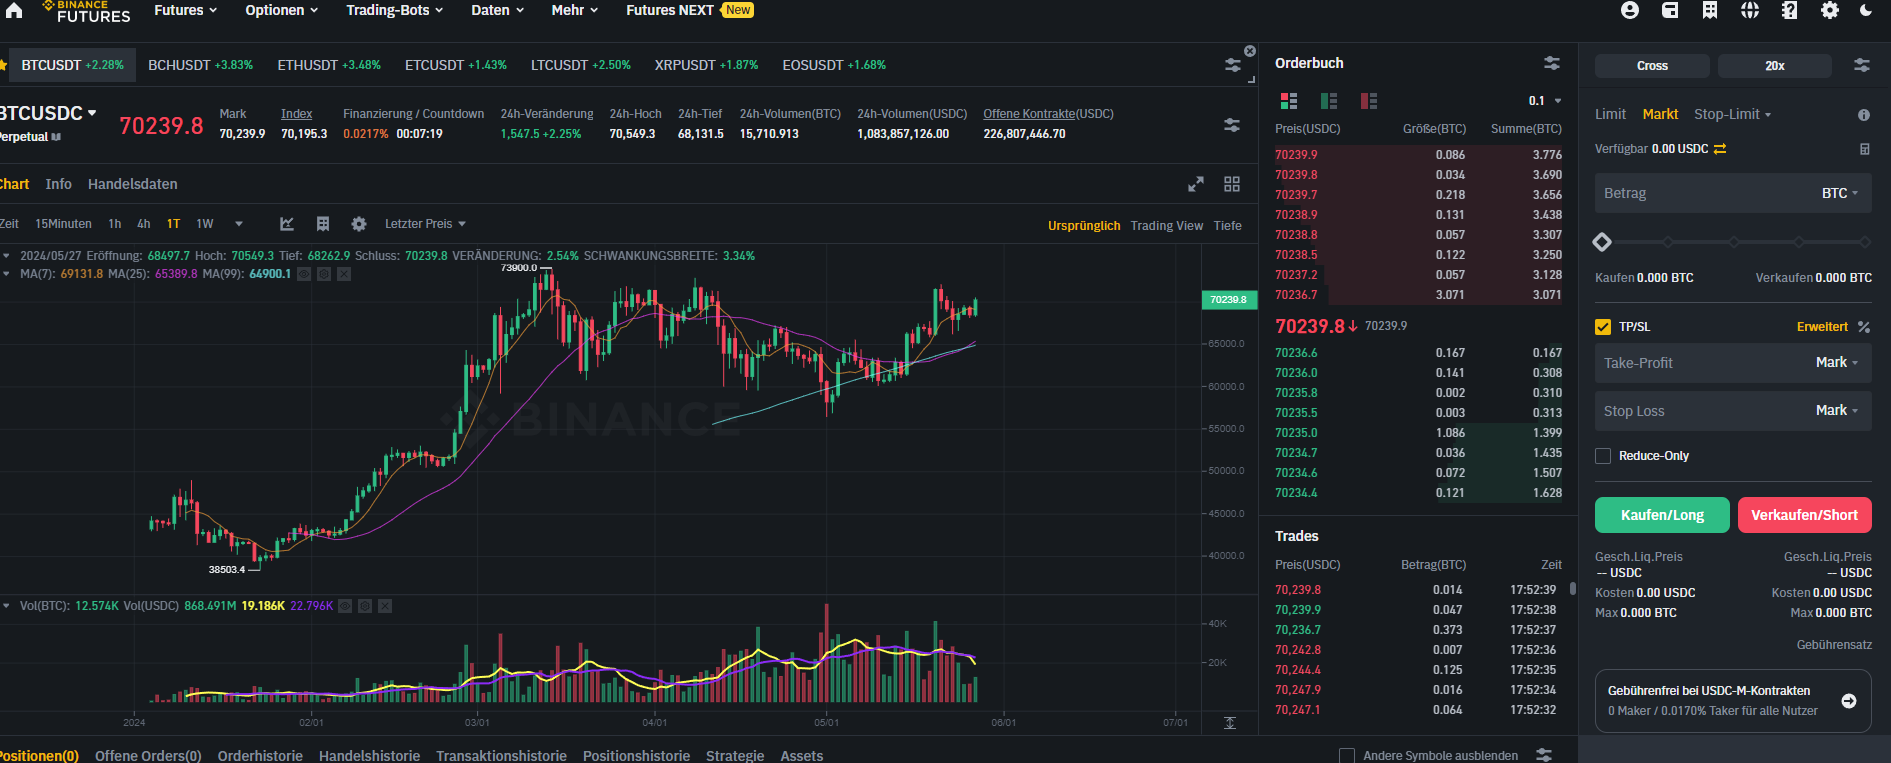This screenshot has width=1891, height=763.
Task: Open order book 0.1 precision dropdown
Action: (x=1545, y=101)
